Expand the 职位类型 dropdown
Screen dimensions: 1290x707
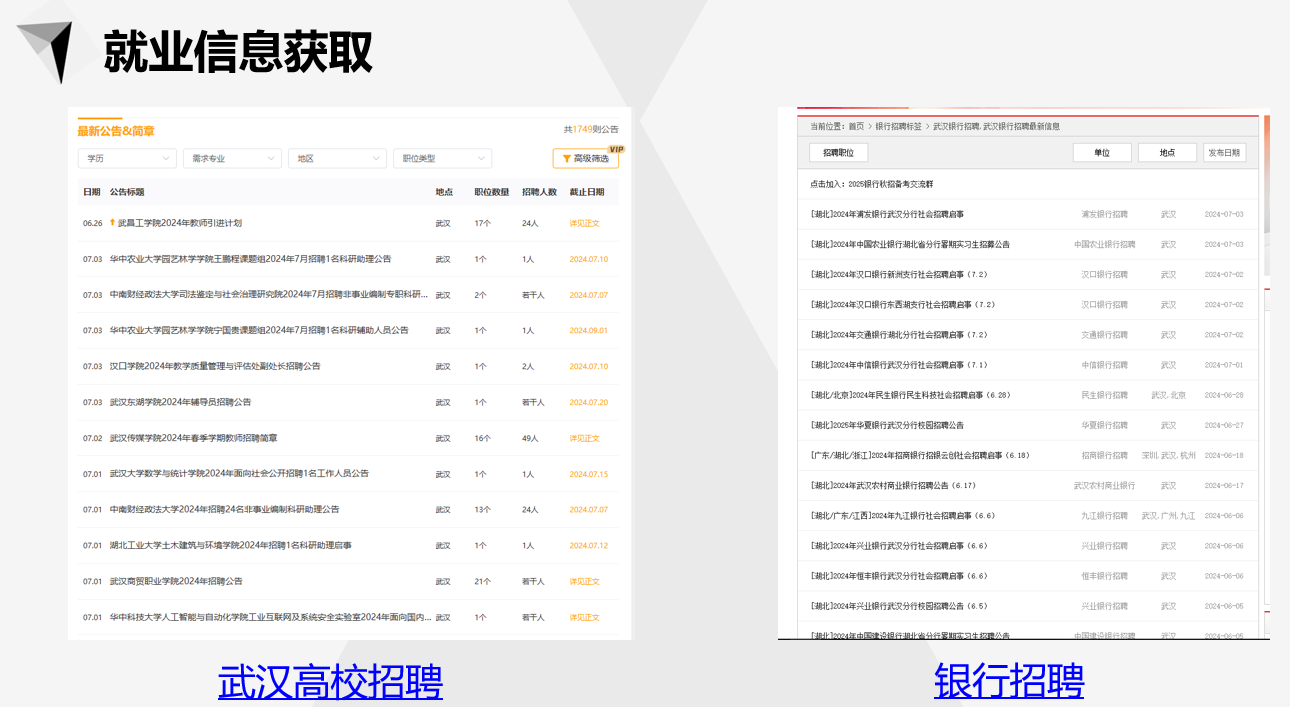tap(442, 159)
